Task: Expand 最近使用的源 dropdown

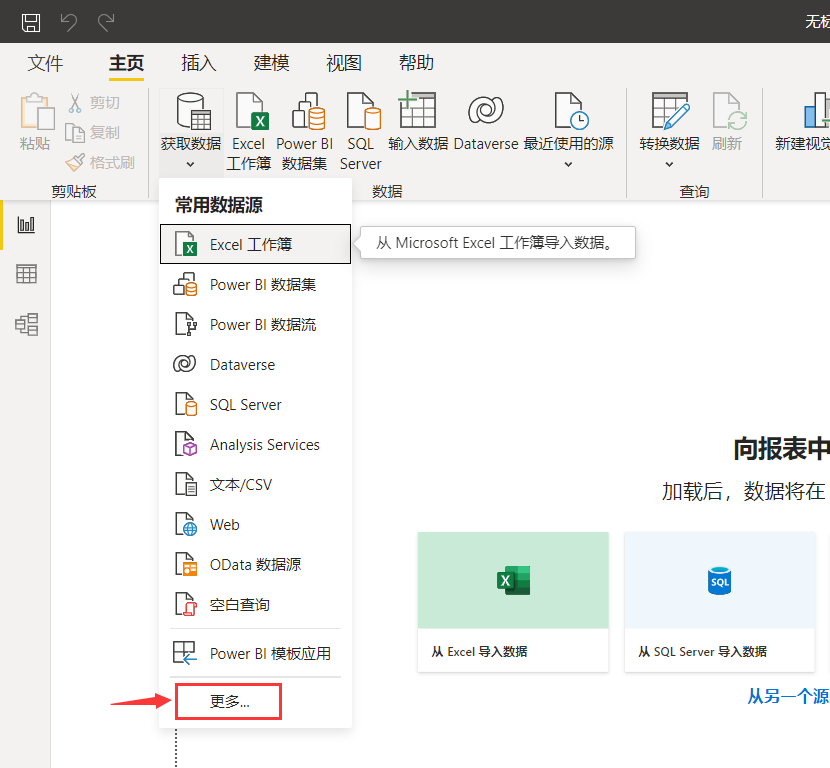Action: tap(568, 164)
